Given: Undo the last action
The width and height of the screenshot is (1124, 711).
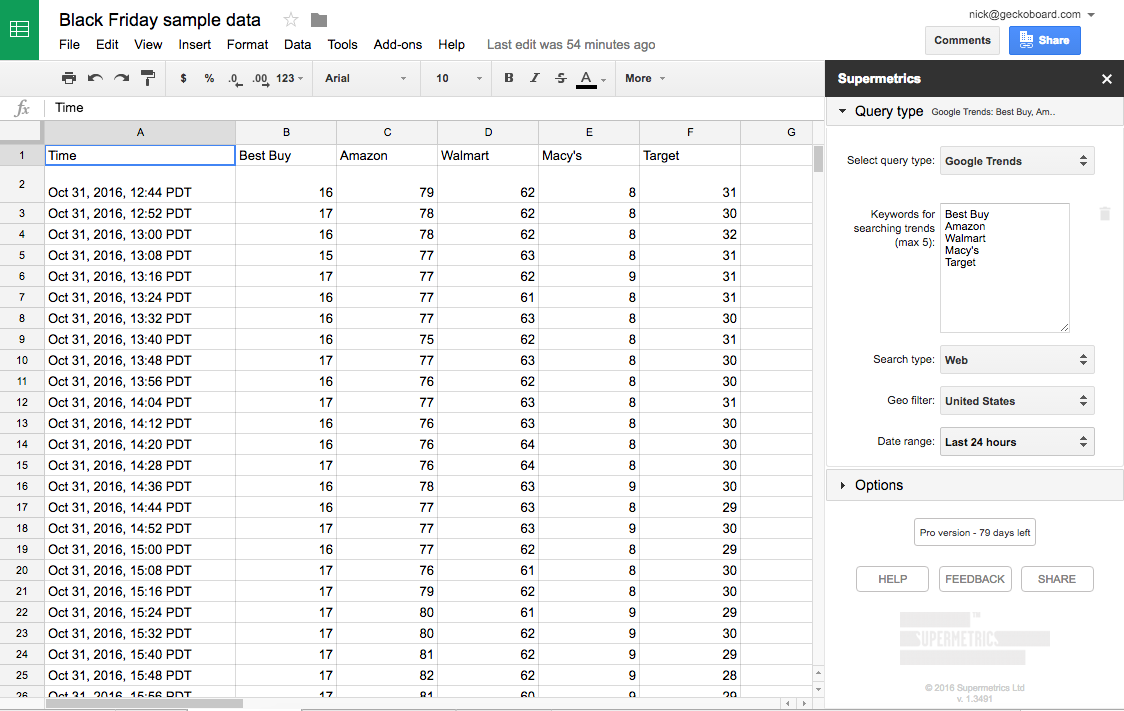Looking at the screenshot, I should [x=95, y=78].
